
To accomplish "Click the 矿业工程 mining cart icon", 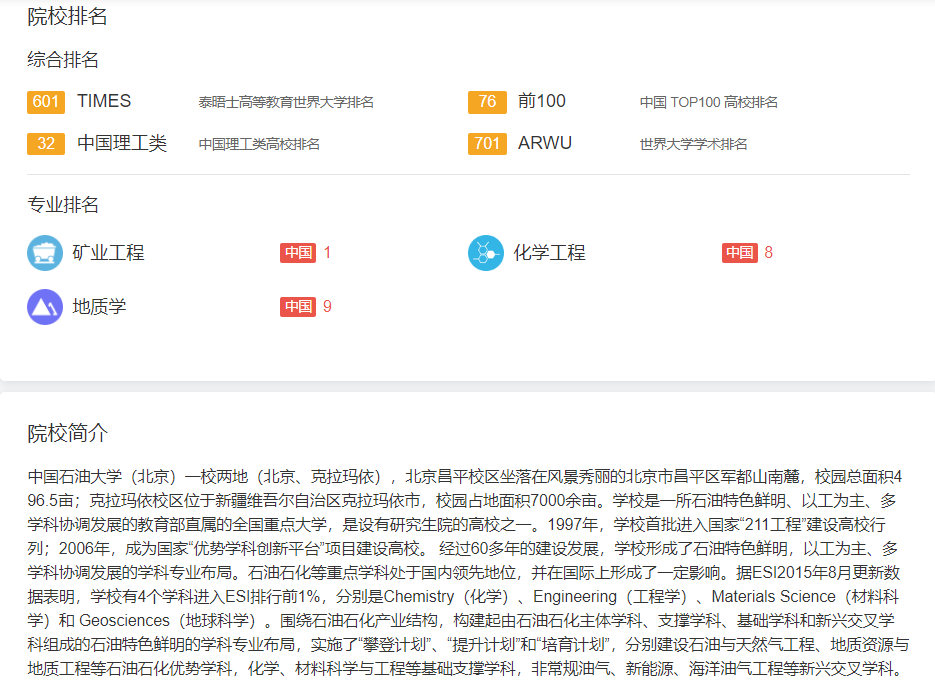I will 45,253.
